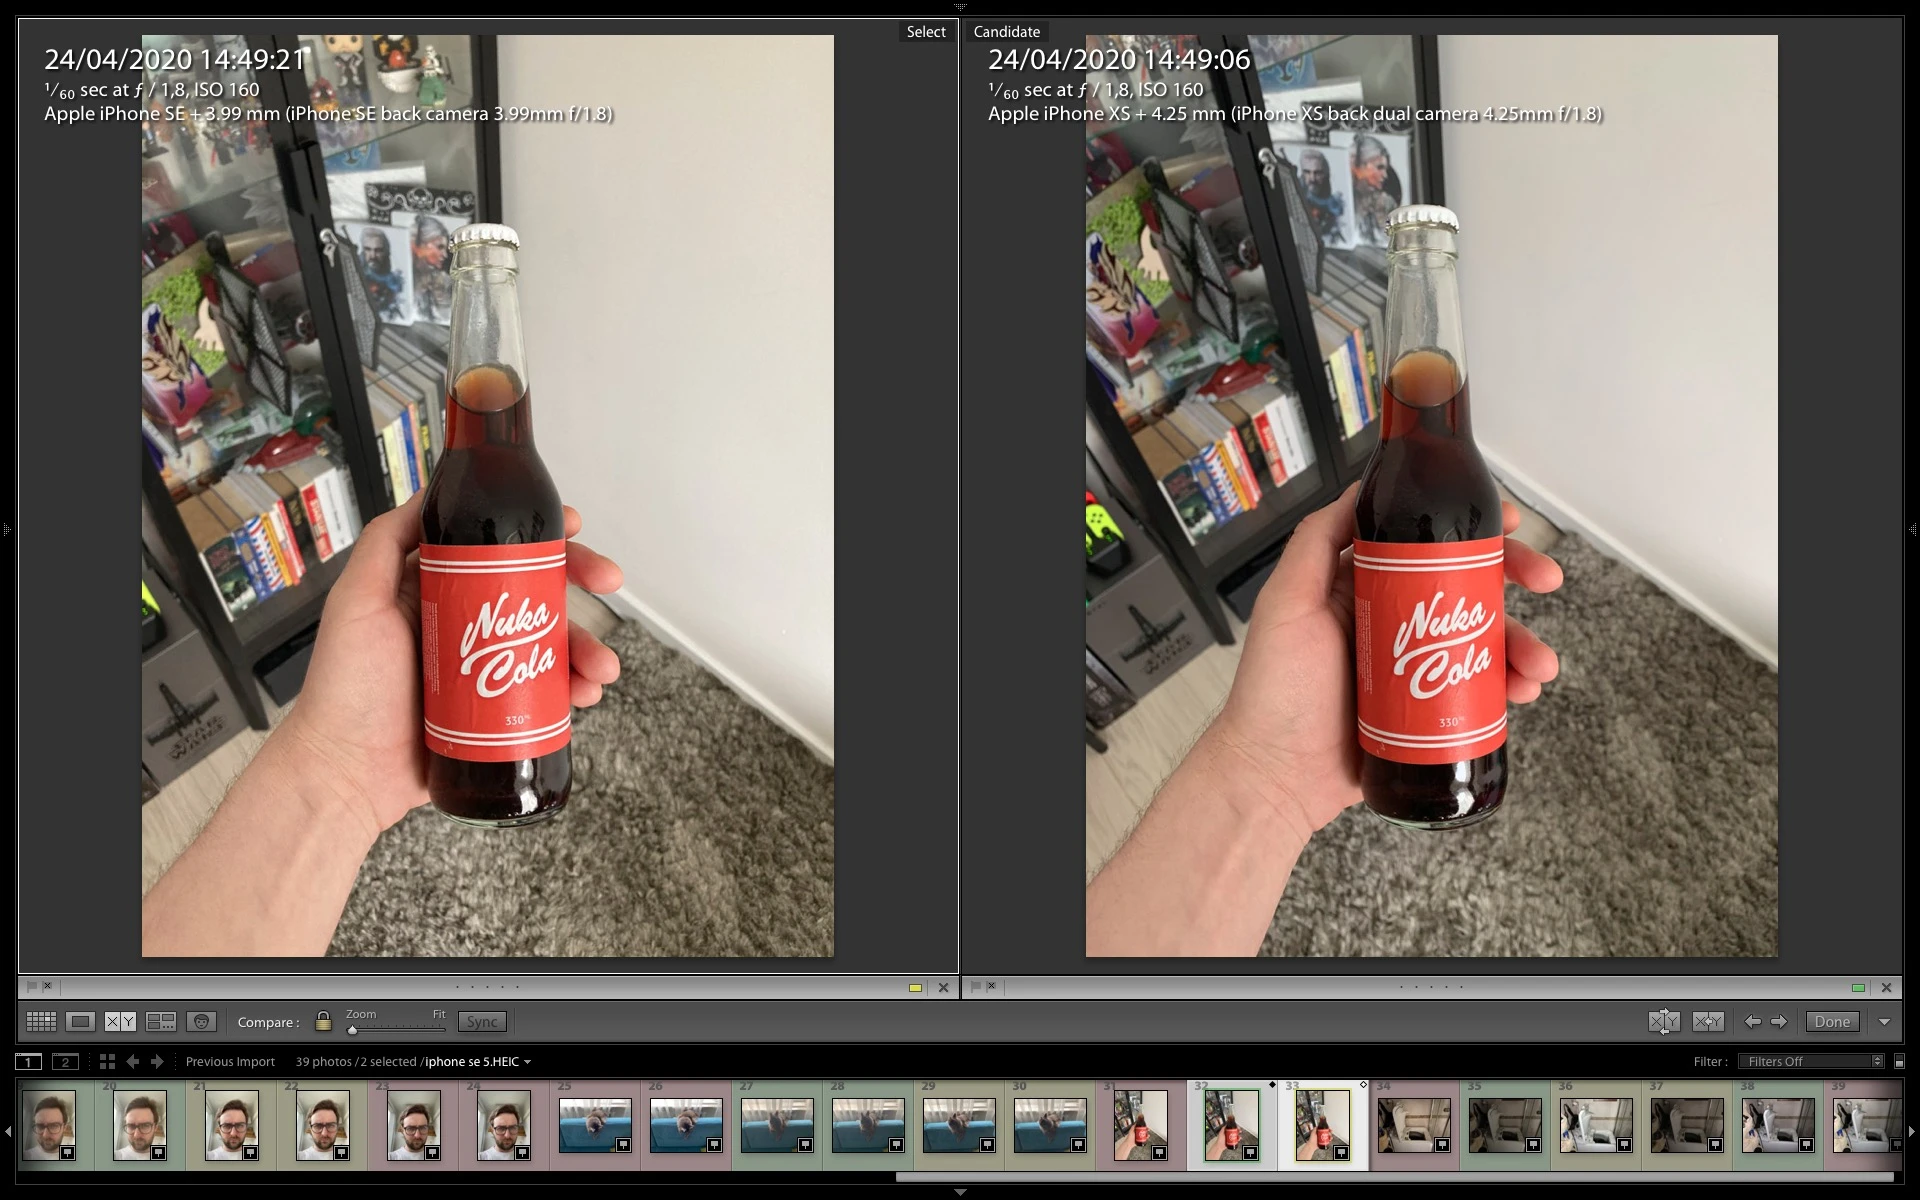Show main window display 1
Image resolution: width=1920 pixels, height=1200 pixels.
tap(28, 1061)
